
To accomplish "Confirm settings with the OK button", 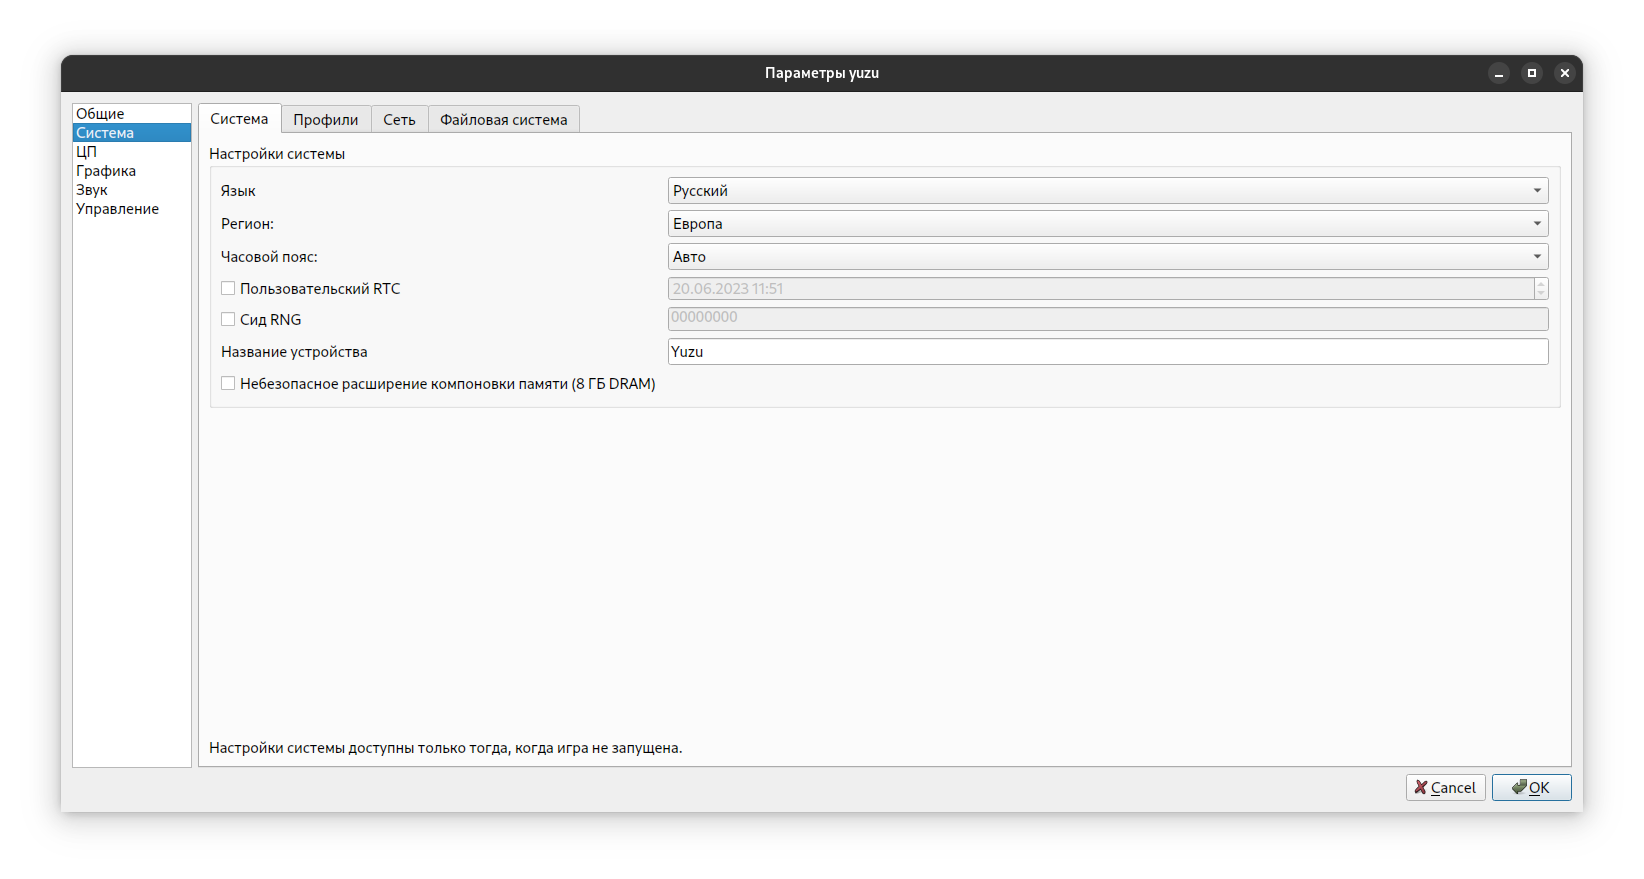I will (1531, 788).
